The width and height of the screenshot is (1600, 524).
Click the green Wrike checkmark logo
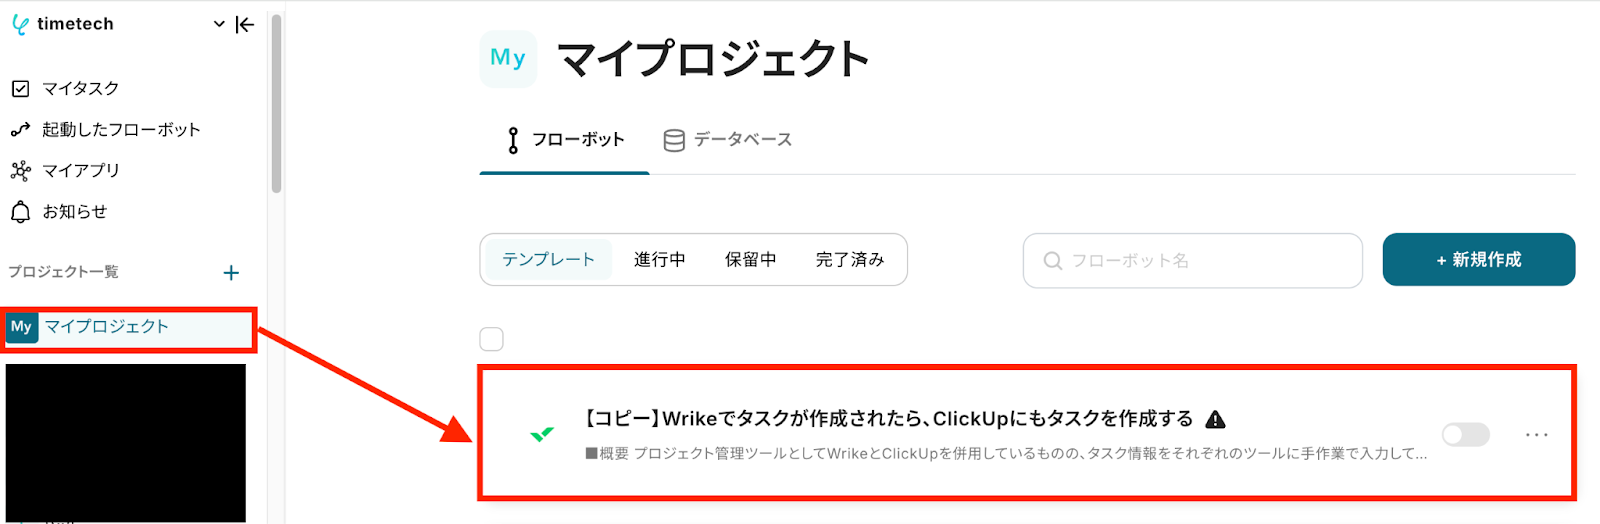click(542, 434)
